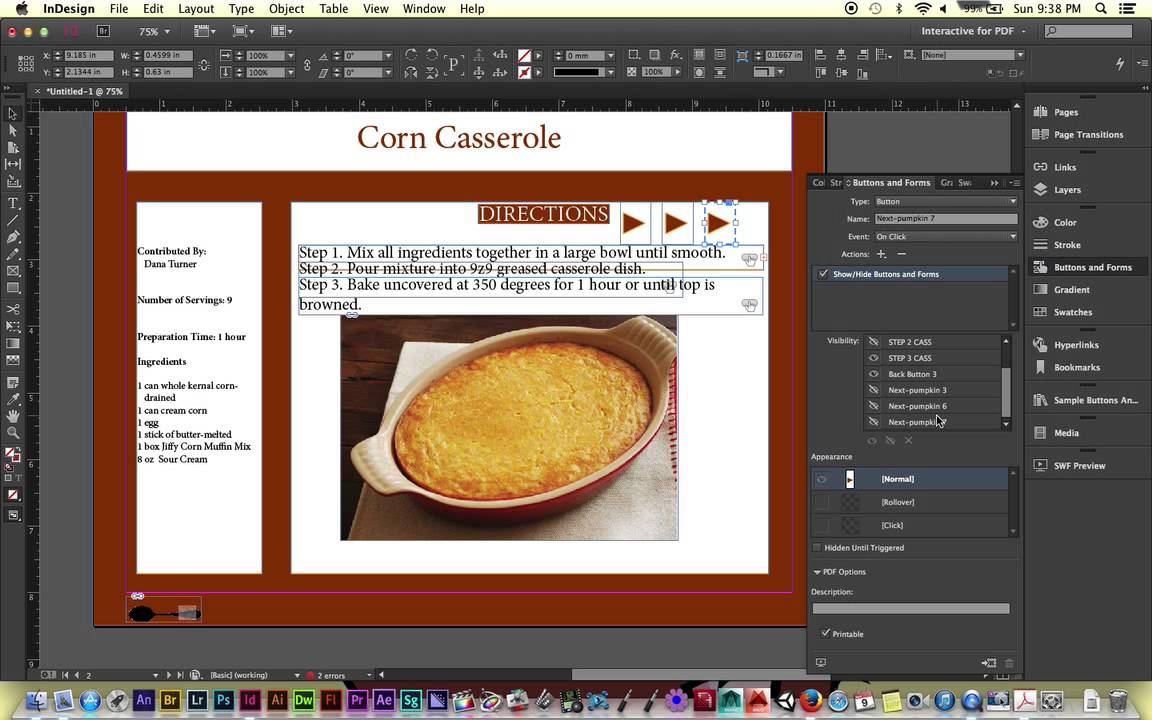Click the third play arrow button on page
The image size is (1152, 720).
pos(719,223)
